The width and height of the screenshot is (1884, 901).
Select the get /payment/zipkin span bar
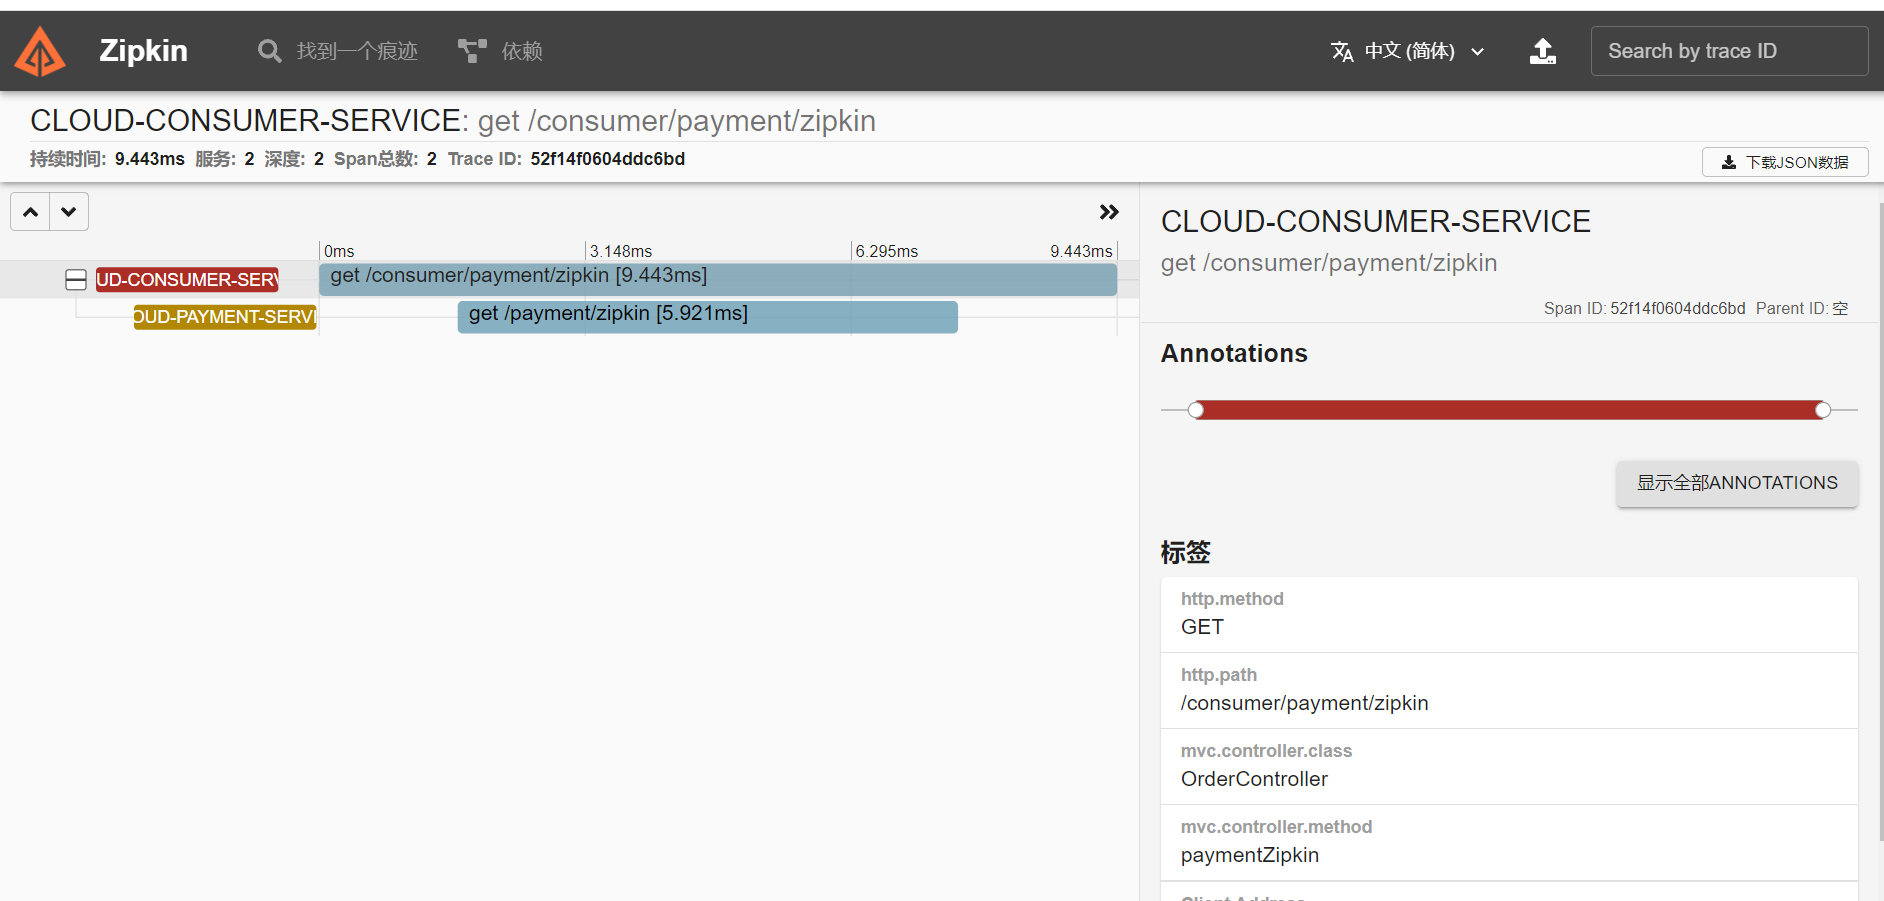tap(707, 317)
